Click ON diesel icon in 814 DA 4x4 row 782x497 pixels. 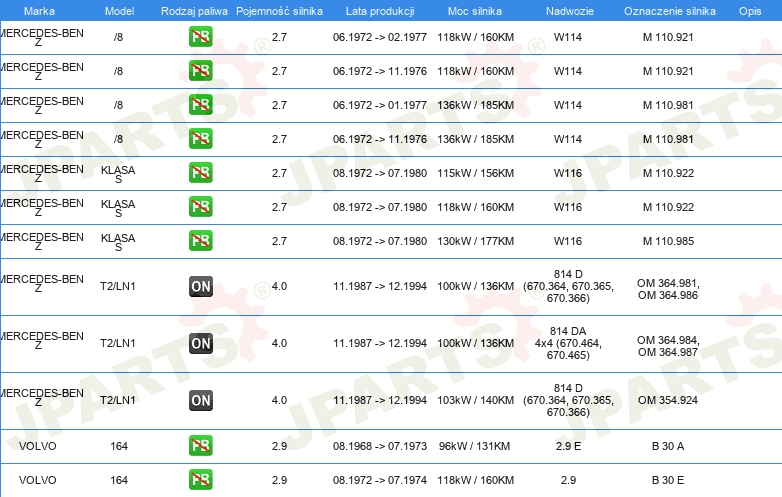200,343
